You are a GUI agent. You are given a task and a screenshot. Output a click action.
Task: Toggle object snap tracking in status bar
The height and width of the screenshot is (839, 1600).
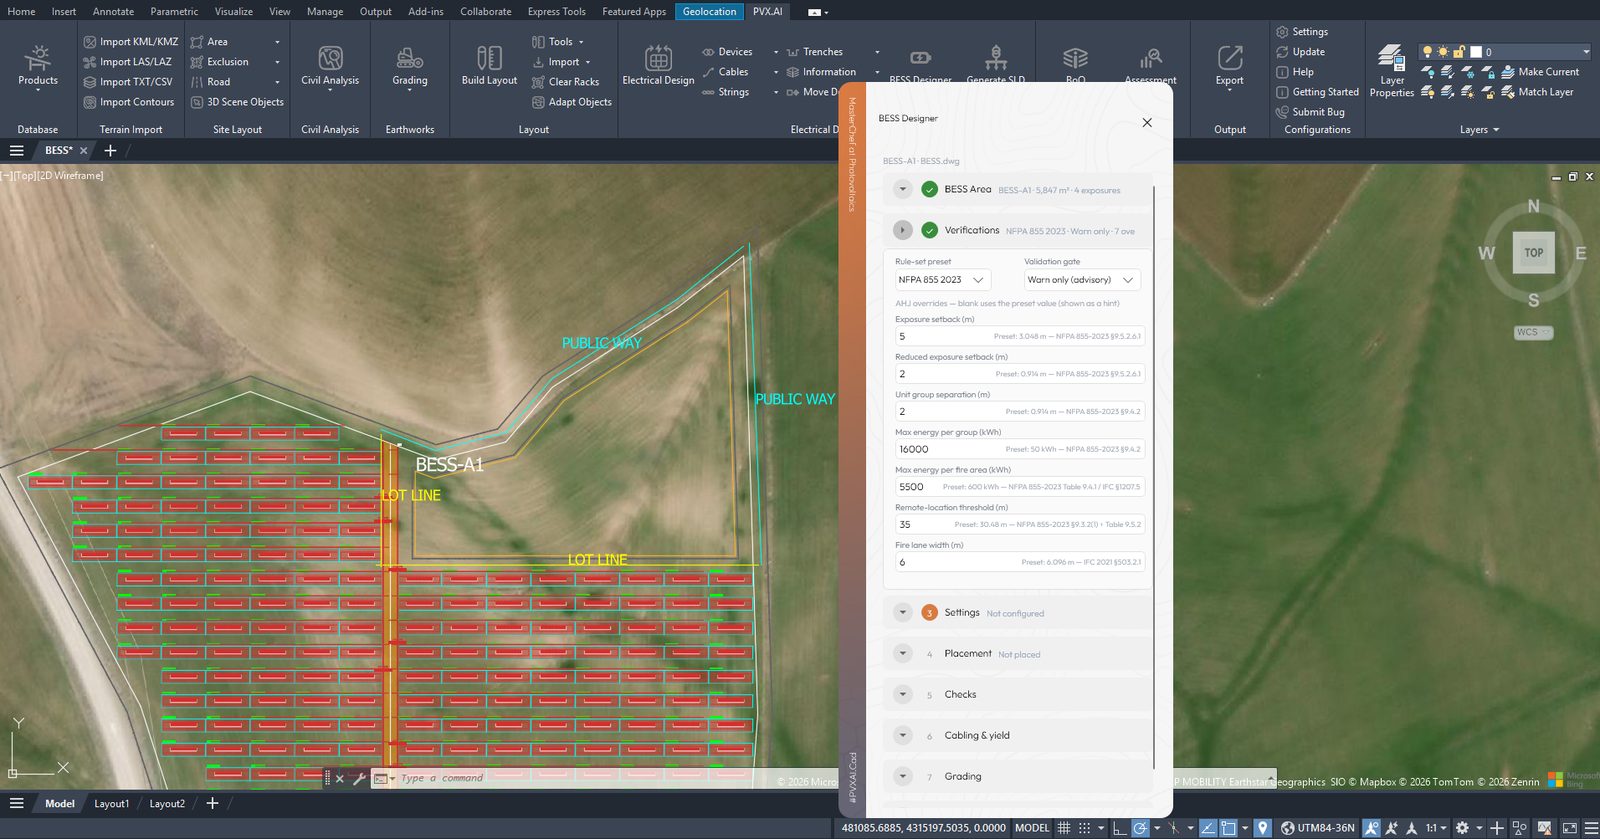point(1209,828)
